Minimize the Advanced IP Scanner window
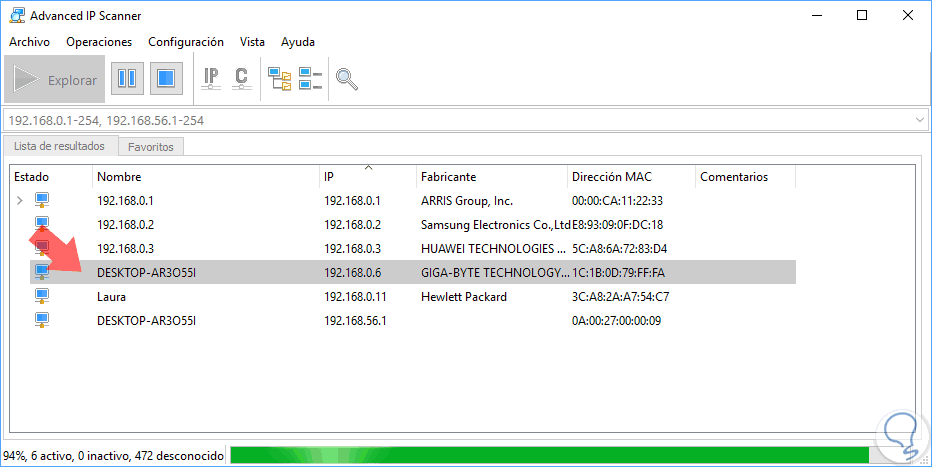Viewport: 932px width, 467px height. point(816,15)
